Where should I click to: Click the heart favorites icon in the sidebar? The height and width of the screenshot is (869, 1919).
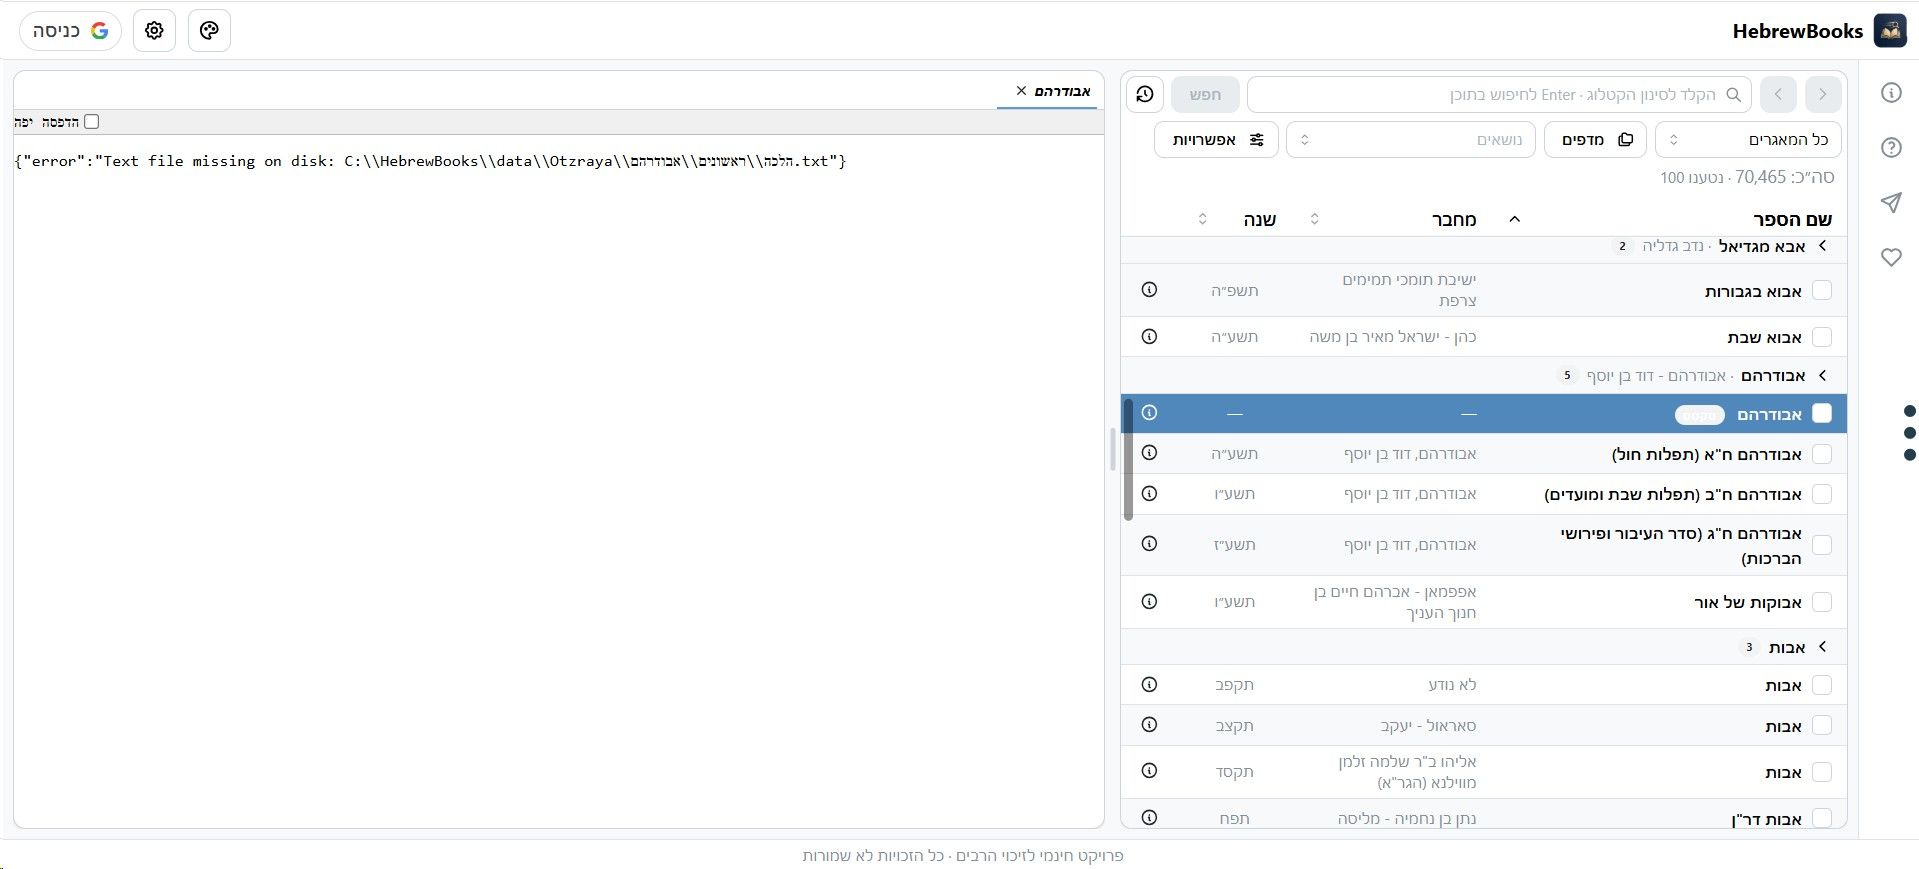1890,257
